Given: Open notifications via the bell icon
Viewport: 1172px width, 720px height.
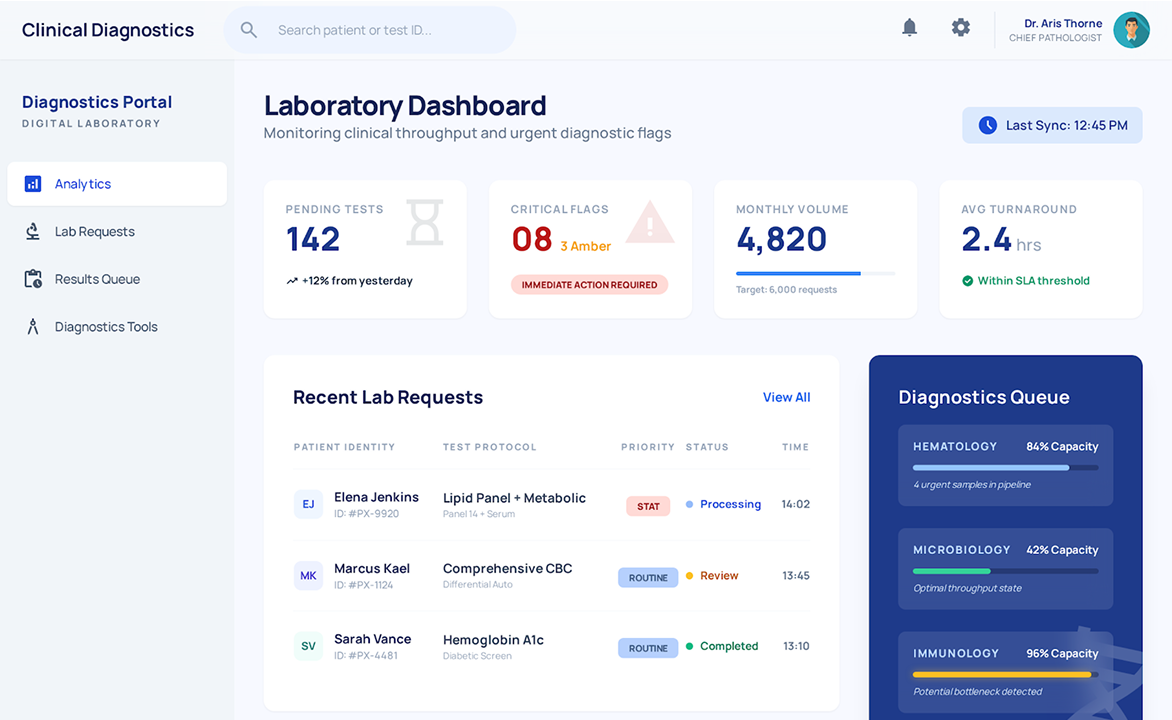Looking at the screenshot, I should click(x=909, y=27).
